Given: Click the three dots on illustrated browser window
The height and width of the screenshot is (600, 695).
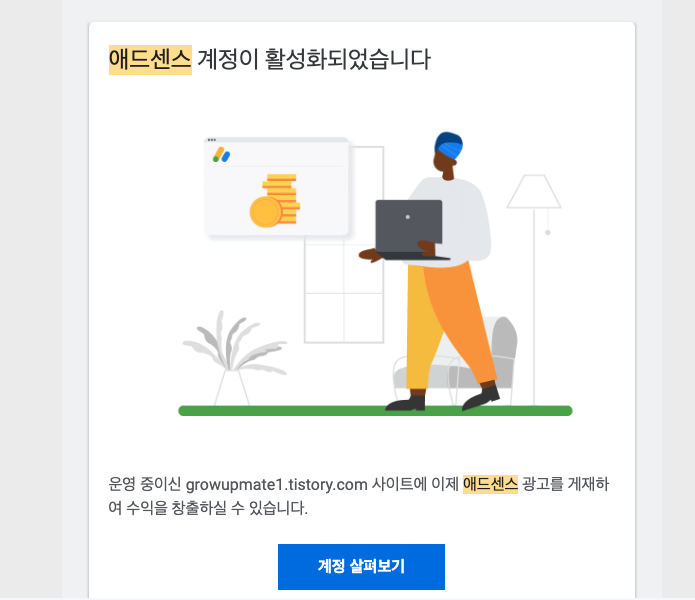Looking at the screenshot, I should coord(212,140).
